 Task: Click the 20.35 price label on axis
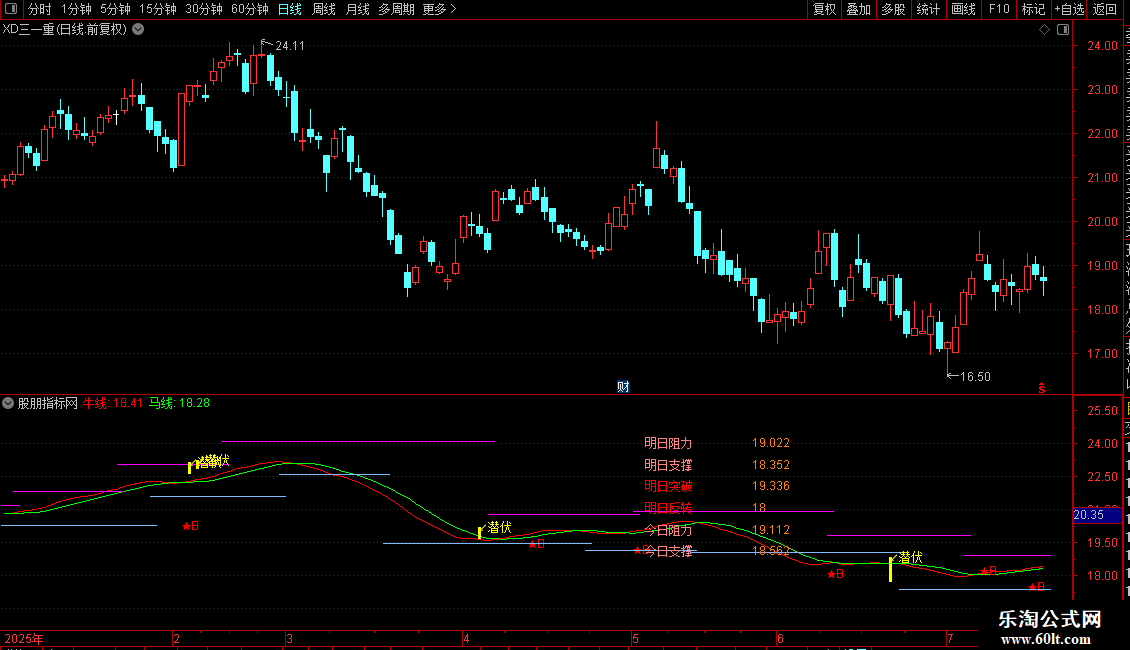pos(1097,515)
